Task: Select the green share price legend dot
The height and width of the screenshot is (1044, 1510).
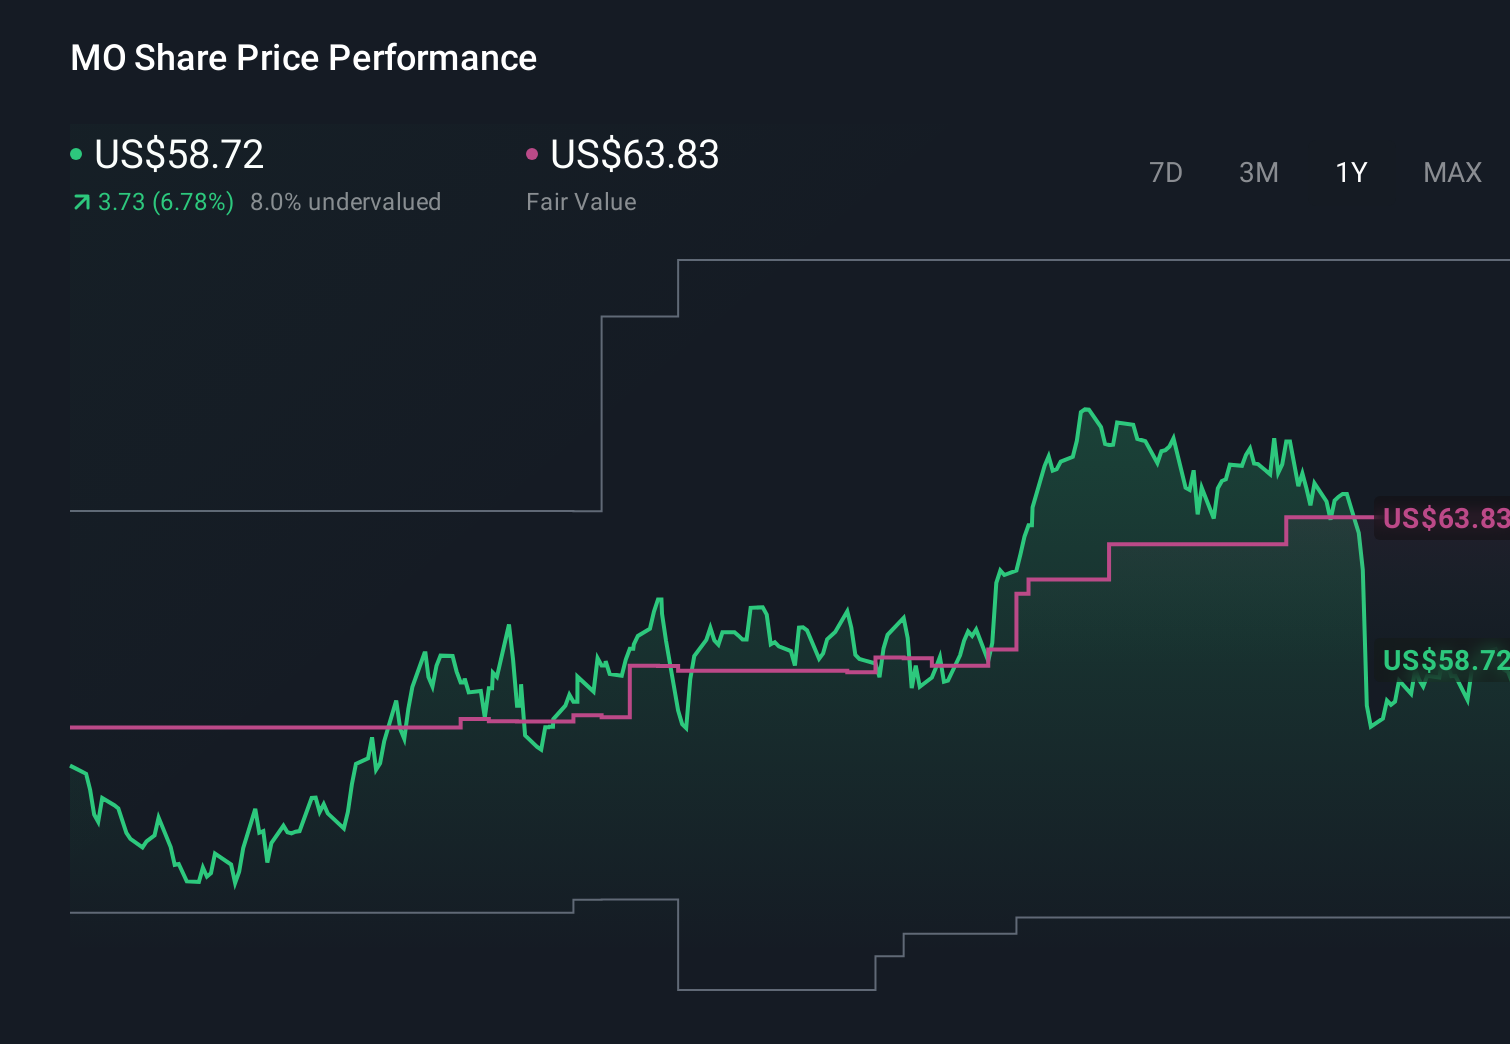Action: (x=76, y=153)
